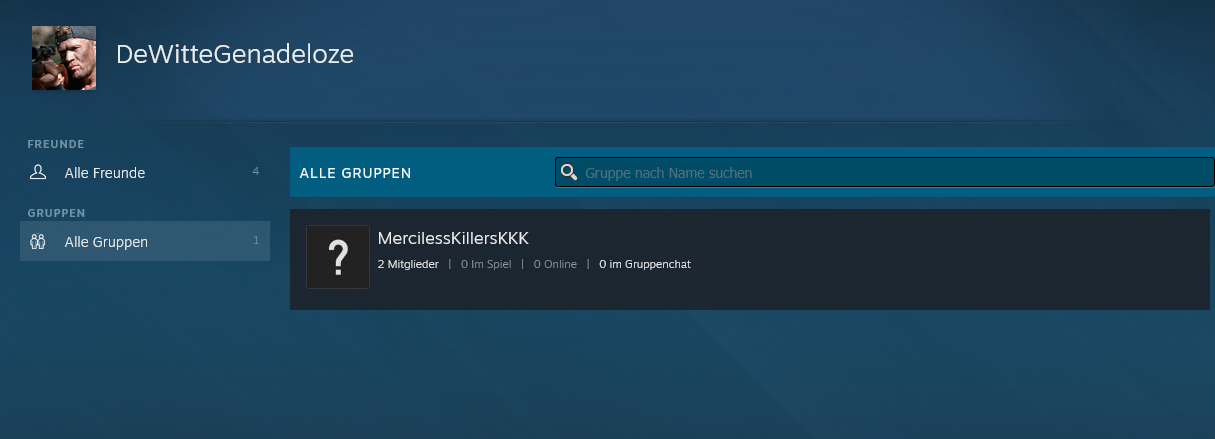
Task: Open the 0 im Gruppenchat link
Action: pyautogui.click(x=644, y=264)
